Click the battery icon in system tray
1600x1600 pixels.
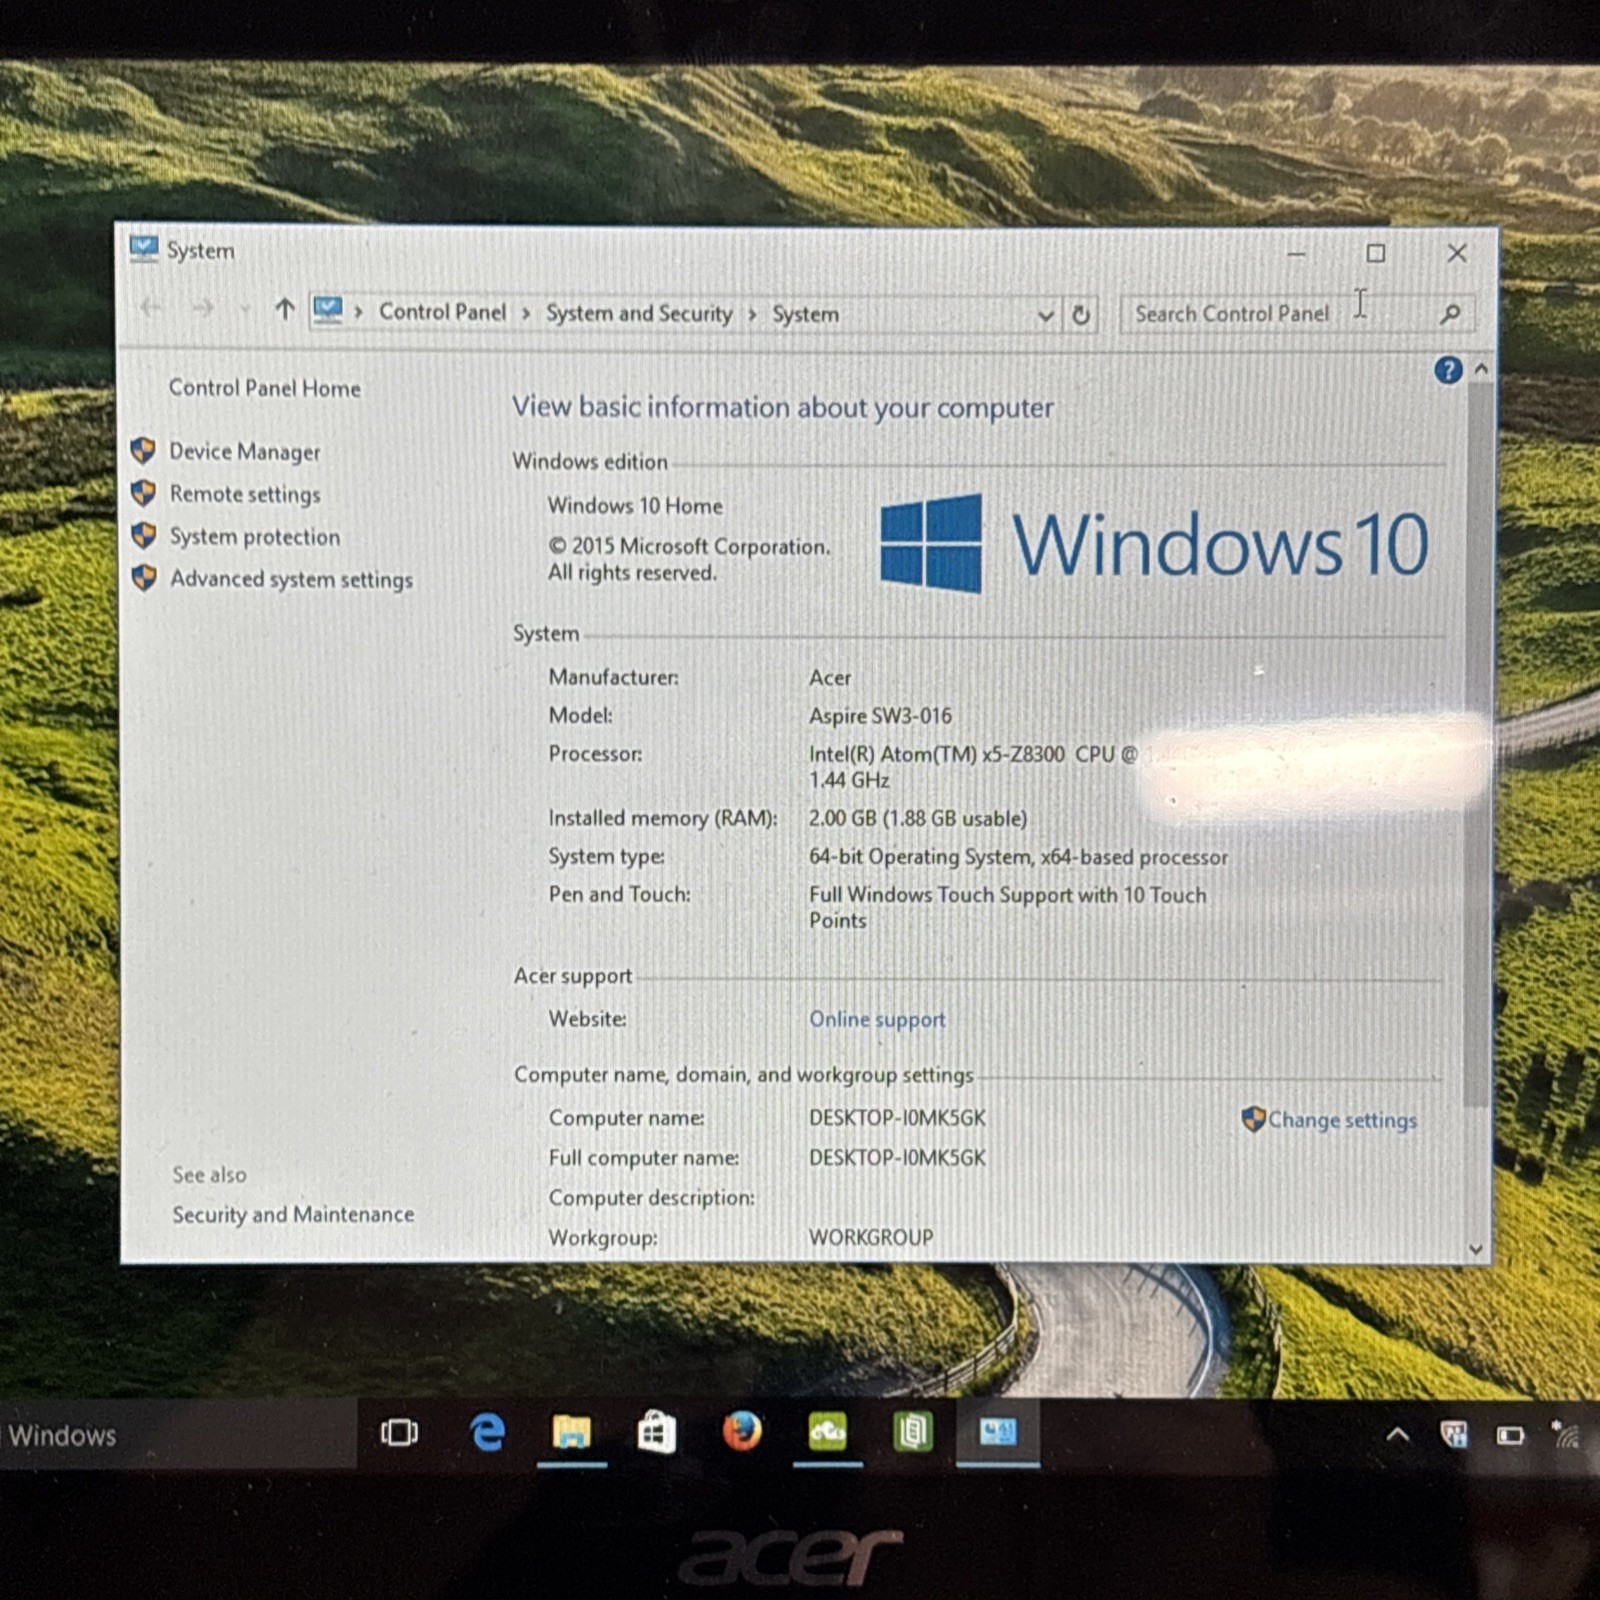point(1509,1436)
